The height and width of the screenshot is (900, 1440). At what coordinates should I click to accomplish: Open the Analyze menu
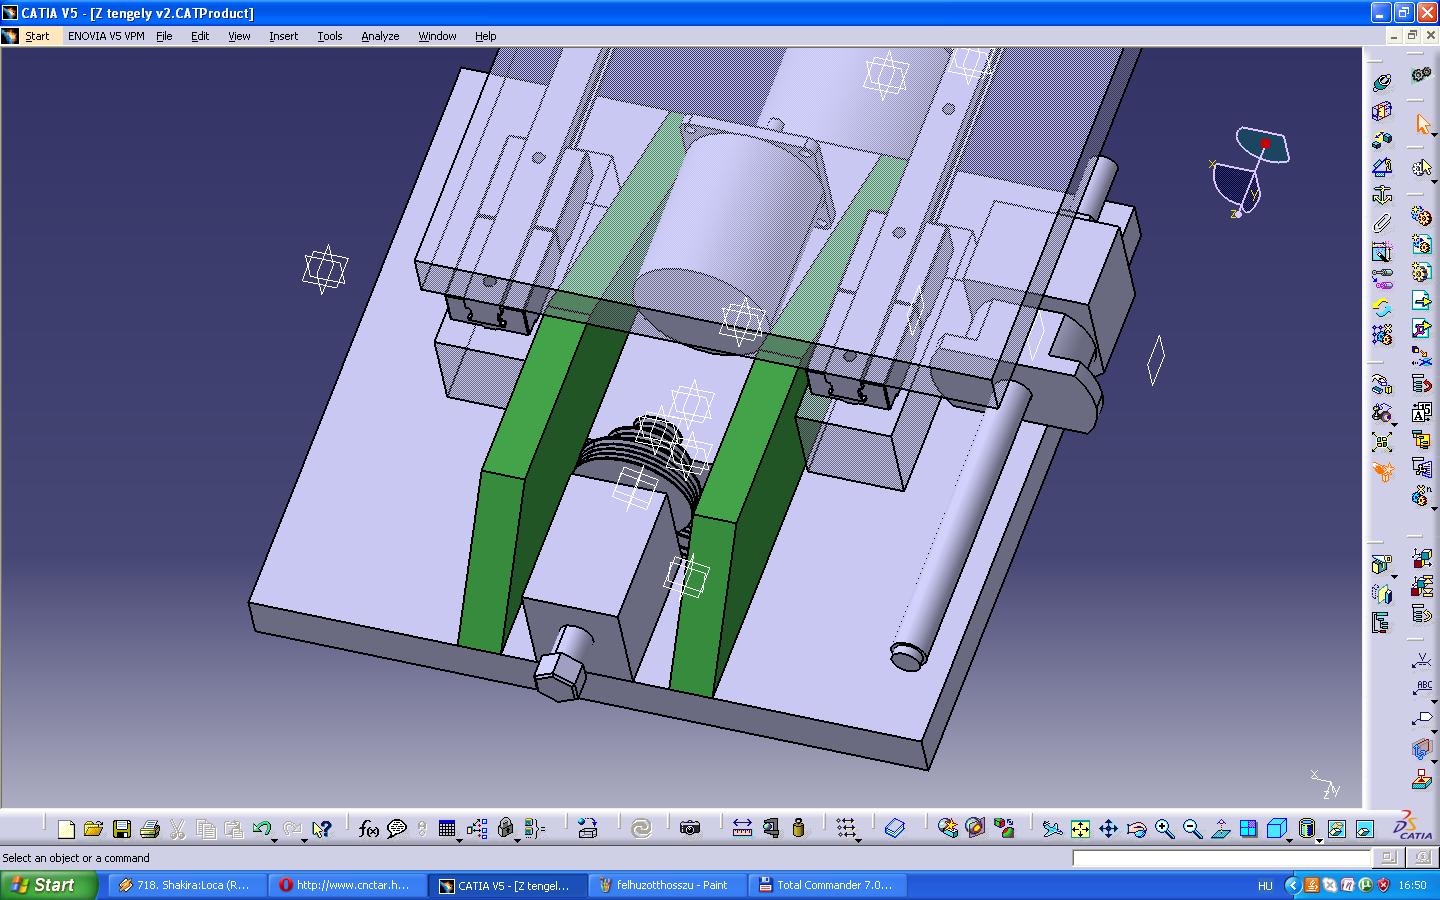[x=380, y=36]
